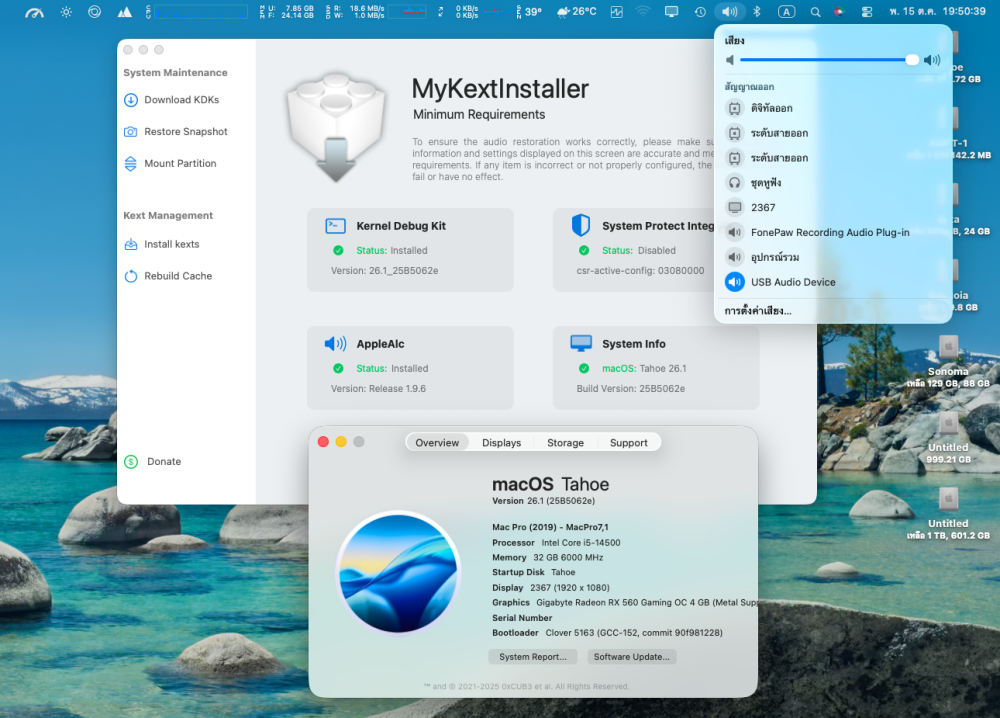
Task: Click the brightness sun icon in menu bar
Action: (66, 11)
